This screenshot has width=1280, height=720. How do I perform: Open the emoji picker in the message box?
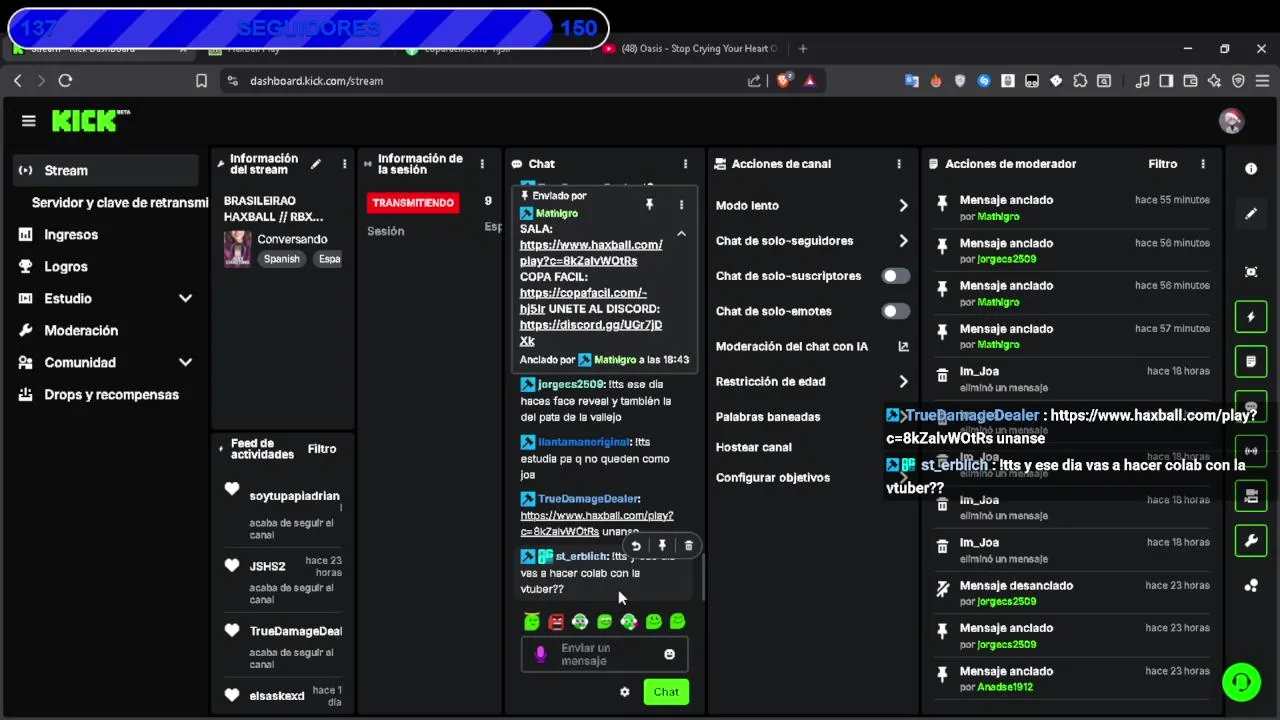coord(669,655)
